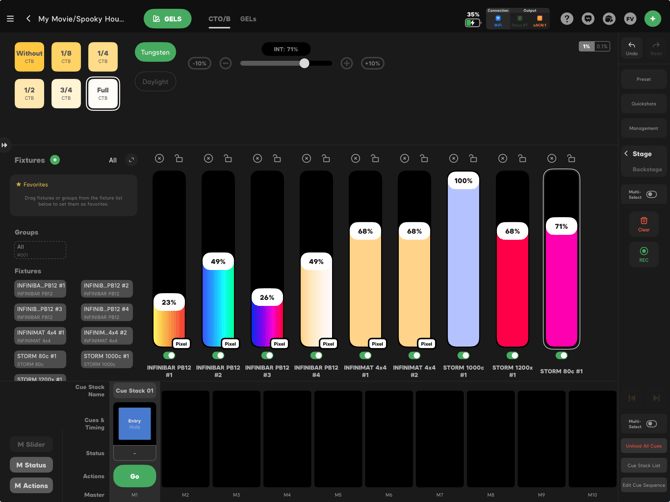The height and width of the screenshot is (502, 670).
Task: Toggle Multi-Select switch in Stage panel
Action: tap(651, 194)
